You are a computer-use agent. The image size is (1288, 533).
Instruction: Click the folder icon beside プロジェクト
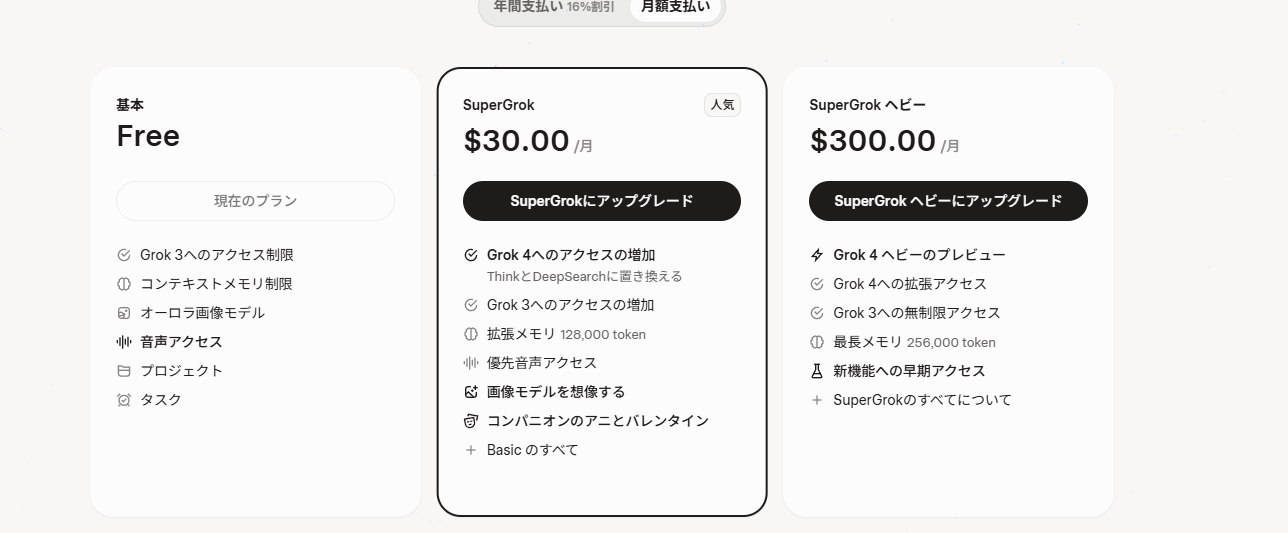tap(124, 371)
